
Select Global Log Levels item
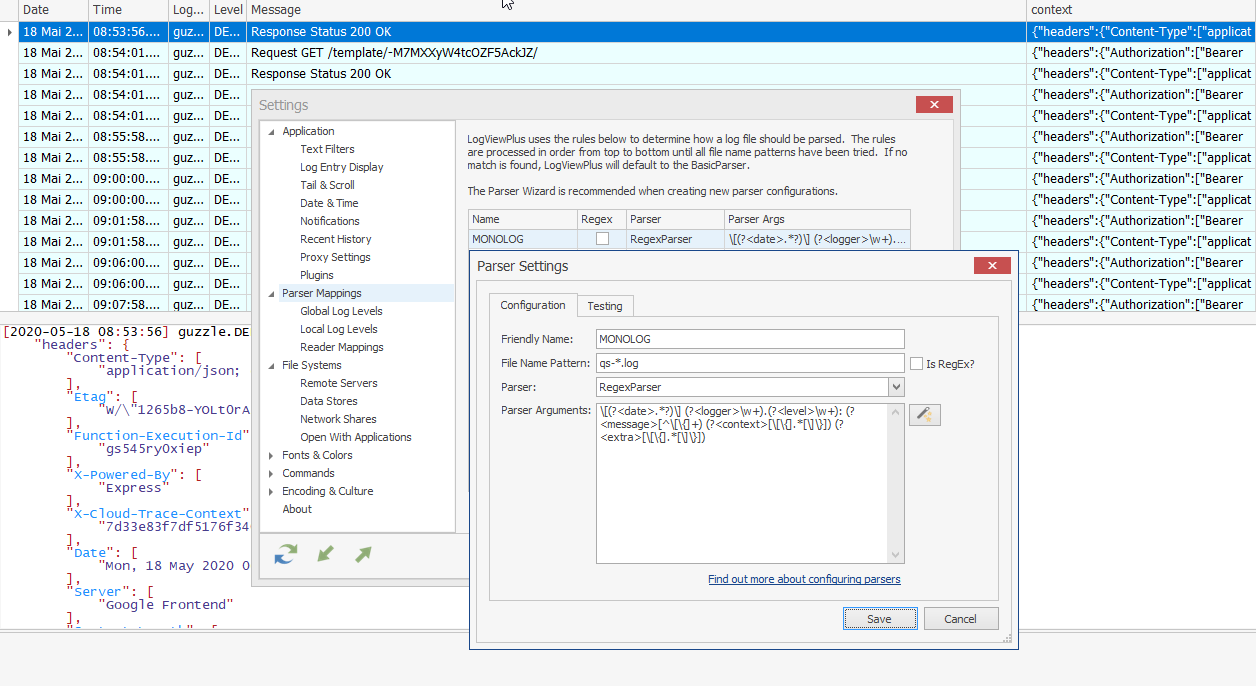[341, 311]
